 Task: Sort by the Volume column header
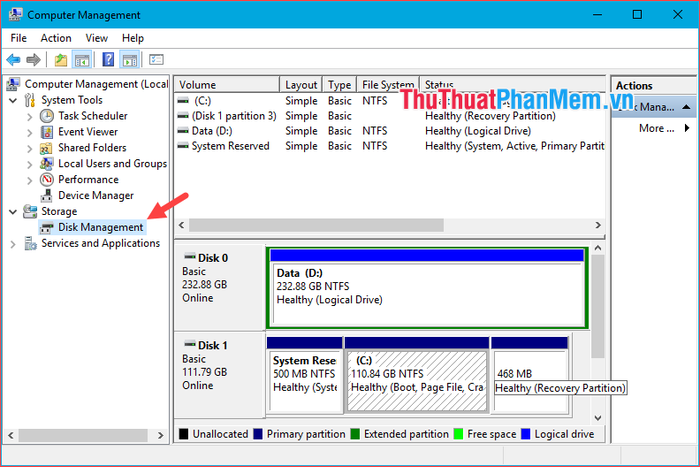227,84
